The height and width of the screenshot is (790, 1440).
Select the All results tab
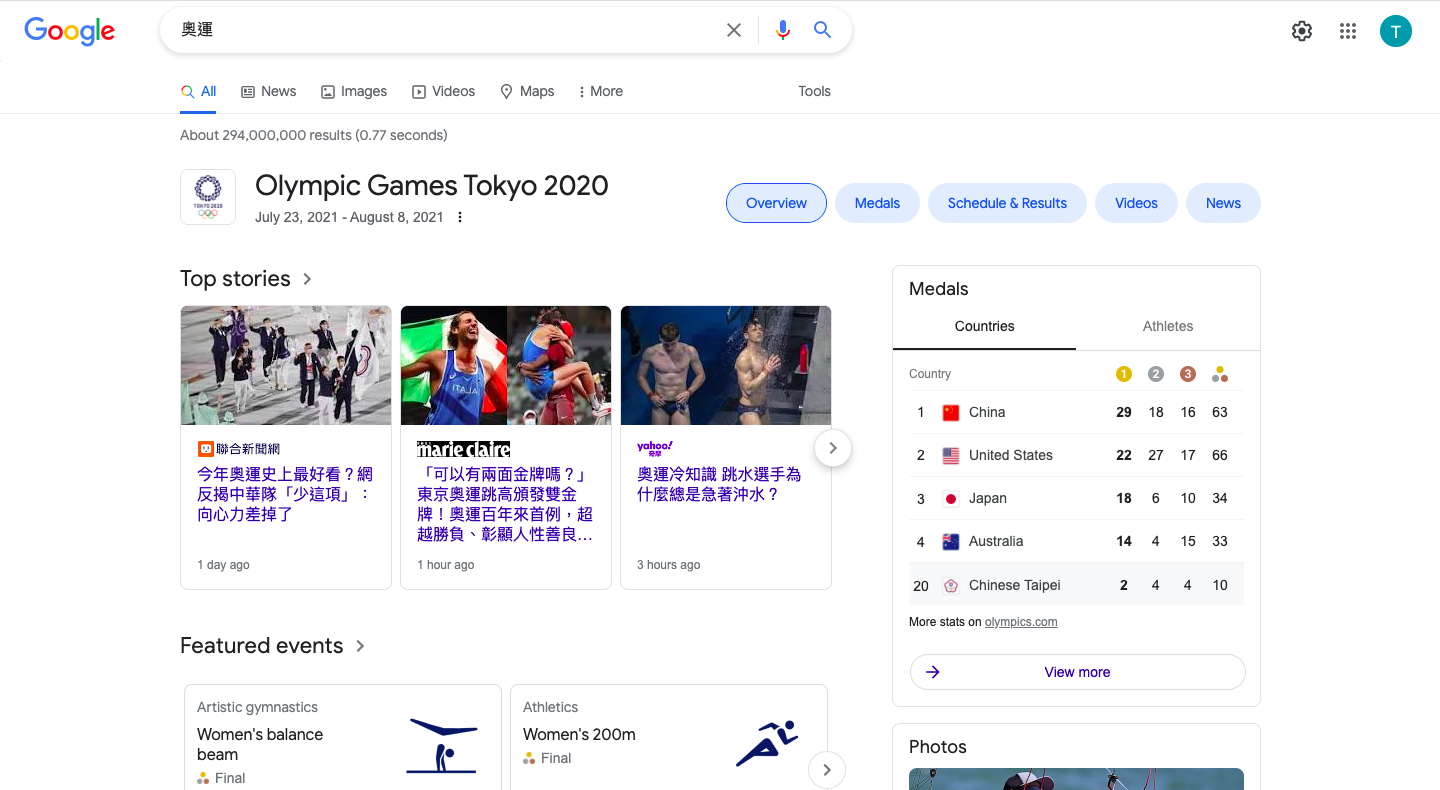[198, 91]
